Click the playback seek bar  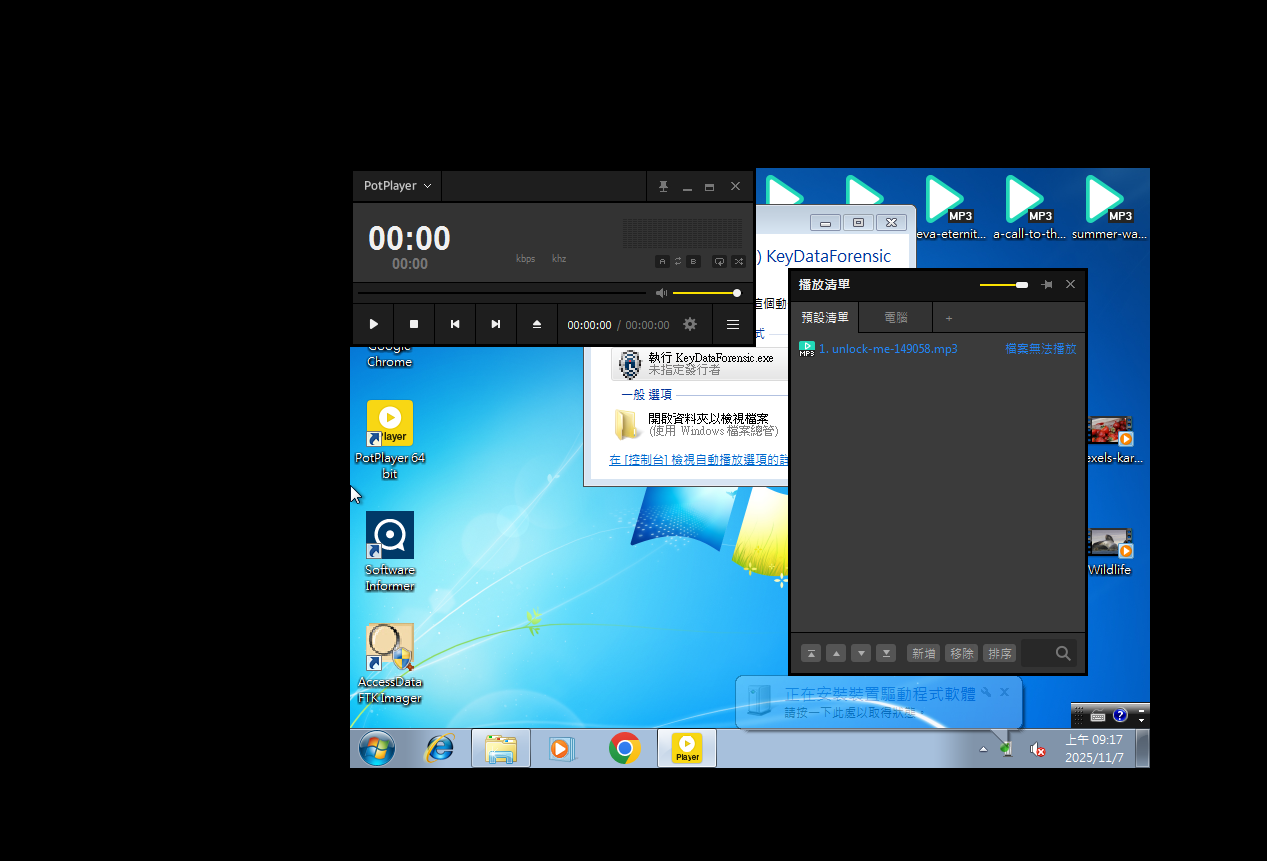502,293
